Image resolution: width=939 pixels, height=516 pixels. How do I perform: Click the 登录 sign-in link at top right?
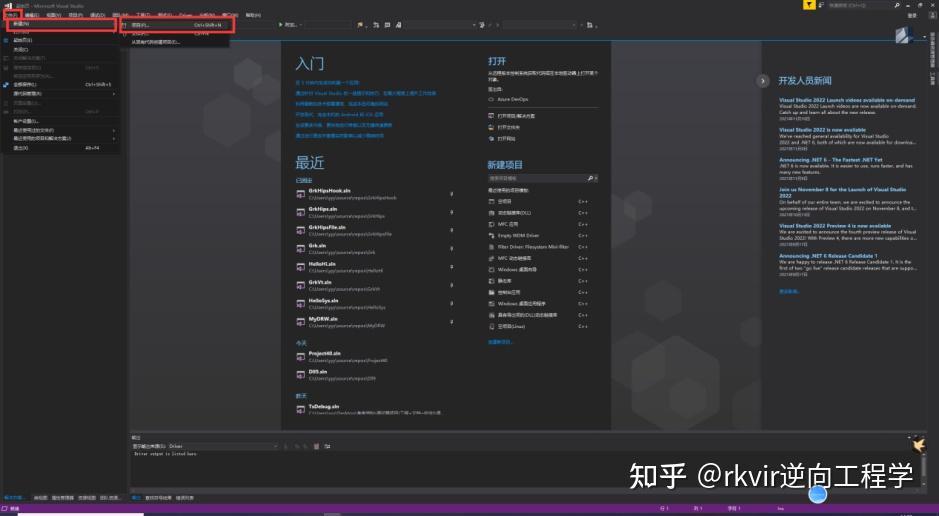click(912, 16)
